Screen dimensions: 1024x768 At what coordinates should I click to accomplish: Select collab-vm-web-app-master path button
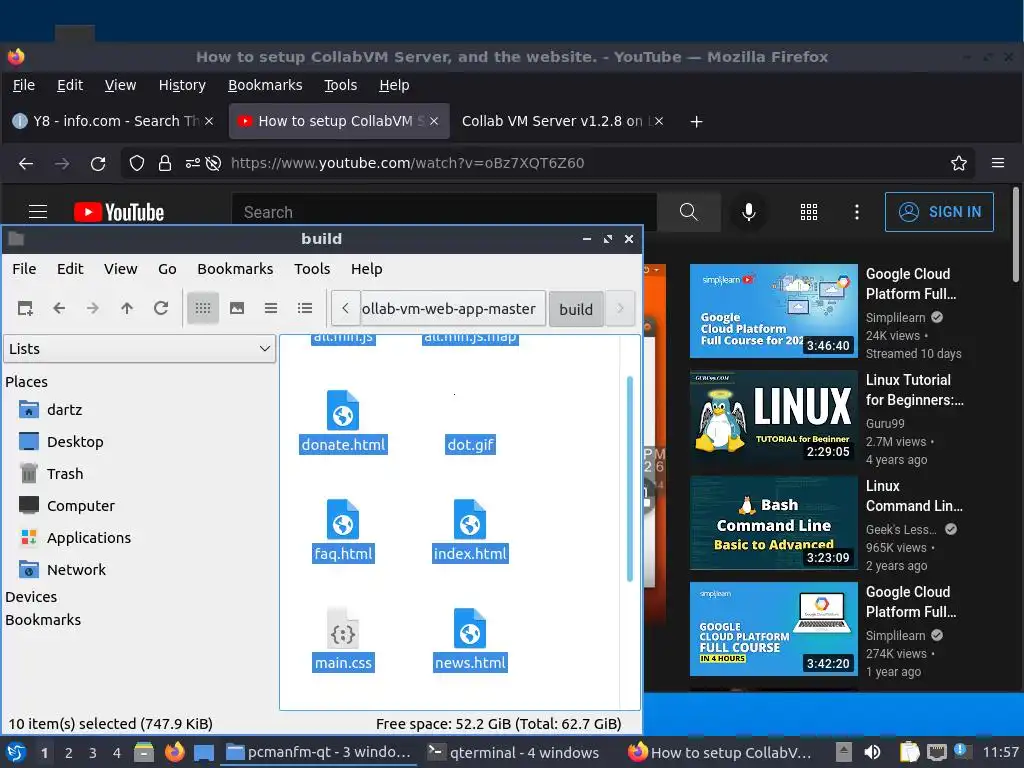[x=453, y=309]
